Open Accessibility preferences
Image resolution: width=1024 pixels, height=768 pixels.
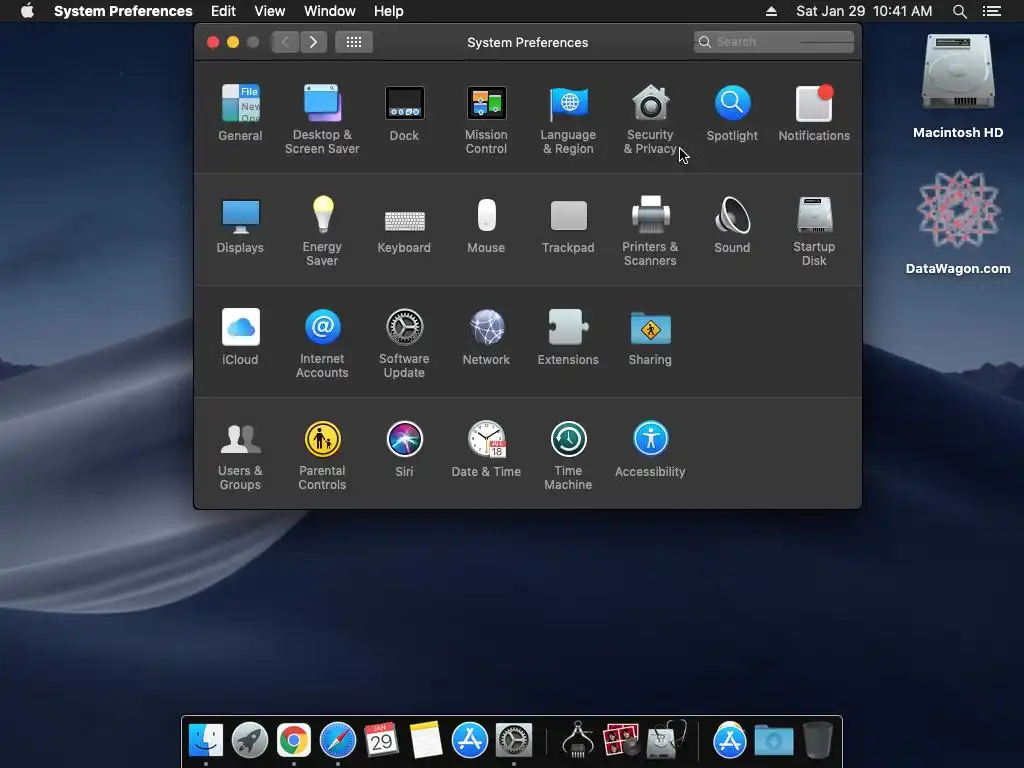point(650,449)
